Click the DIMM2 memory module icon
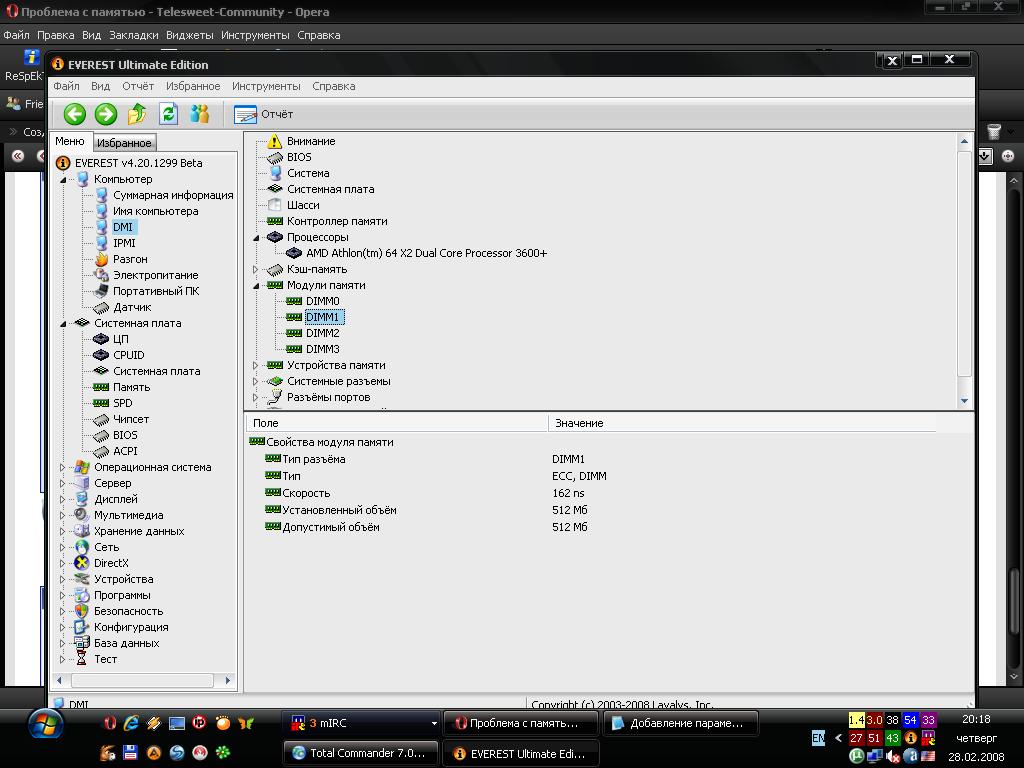 294,333
